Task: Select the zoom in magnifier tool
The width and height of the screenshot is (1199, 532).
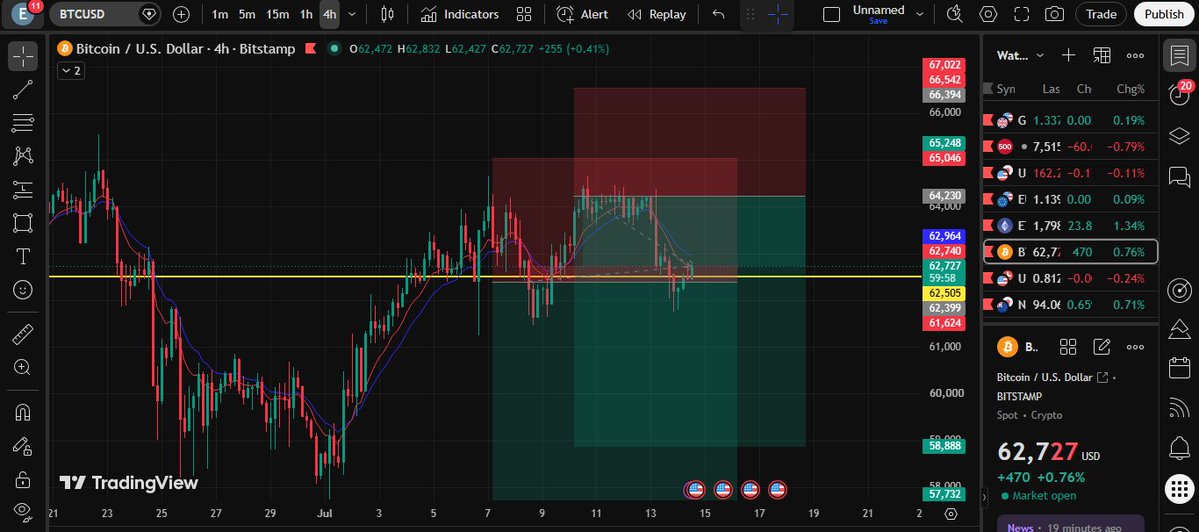Action: [x=23, y=368]
